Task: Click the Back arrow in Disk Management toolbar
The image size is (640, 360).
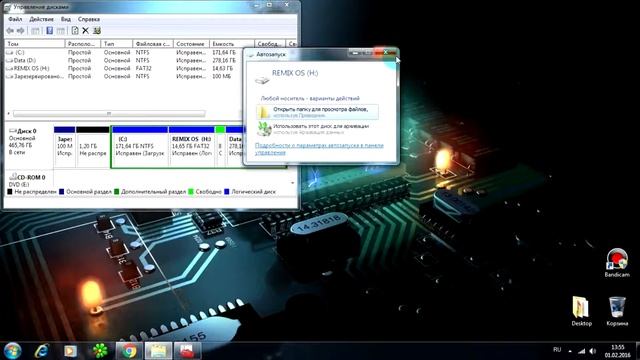Action: (10, 31)
